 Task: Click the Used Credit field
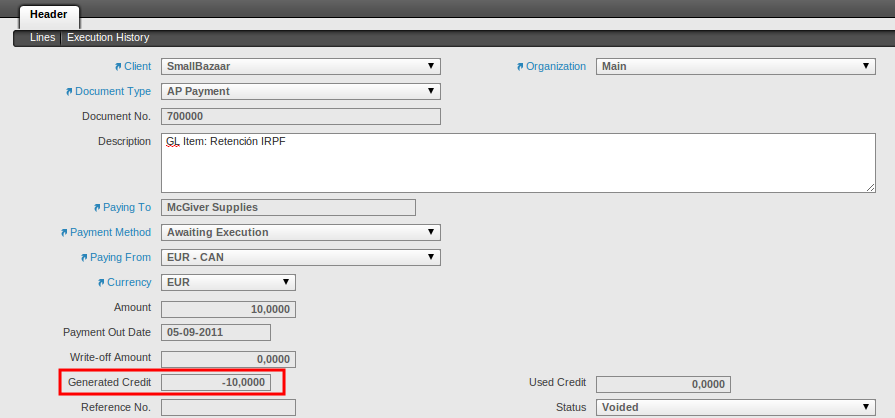pos(663,385)
